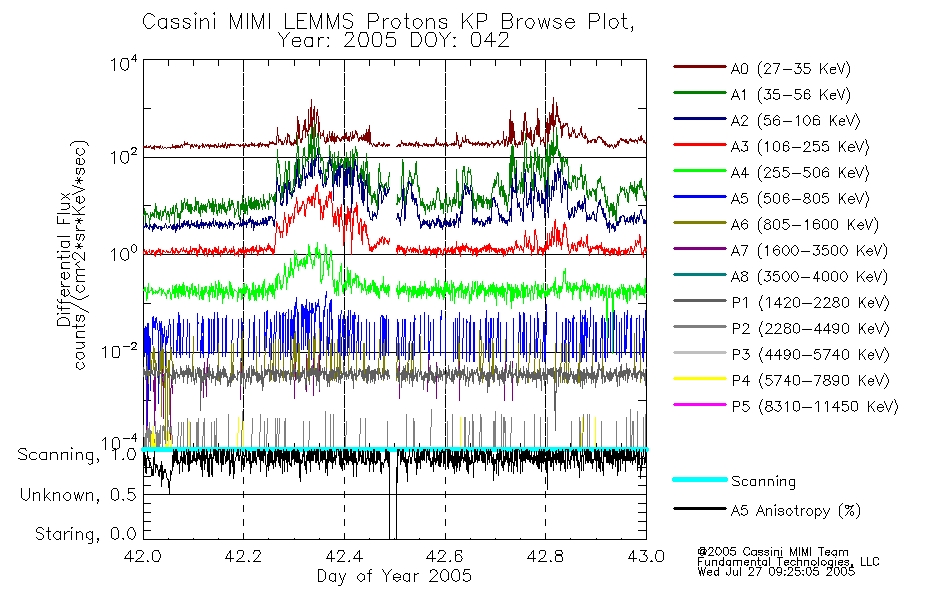Viewport: 950px width, 600px height.
Task: Select the P1 (1420-2280 KeV) legend entry
Action: (782, 302)
